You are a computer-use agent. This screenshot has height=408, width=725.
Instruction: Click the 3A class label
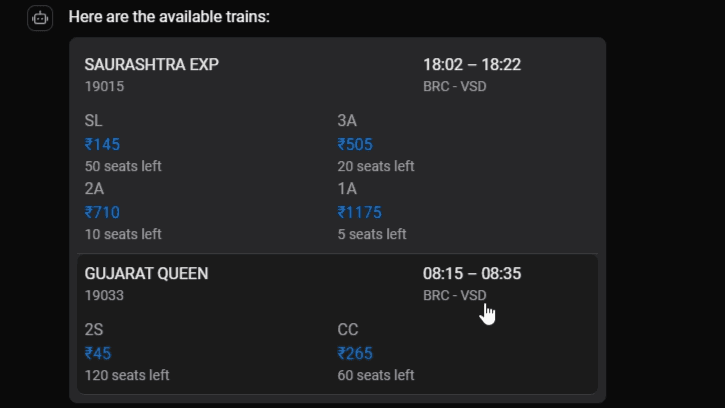tap(347, 121)
